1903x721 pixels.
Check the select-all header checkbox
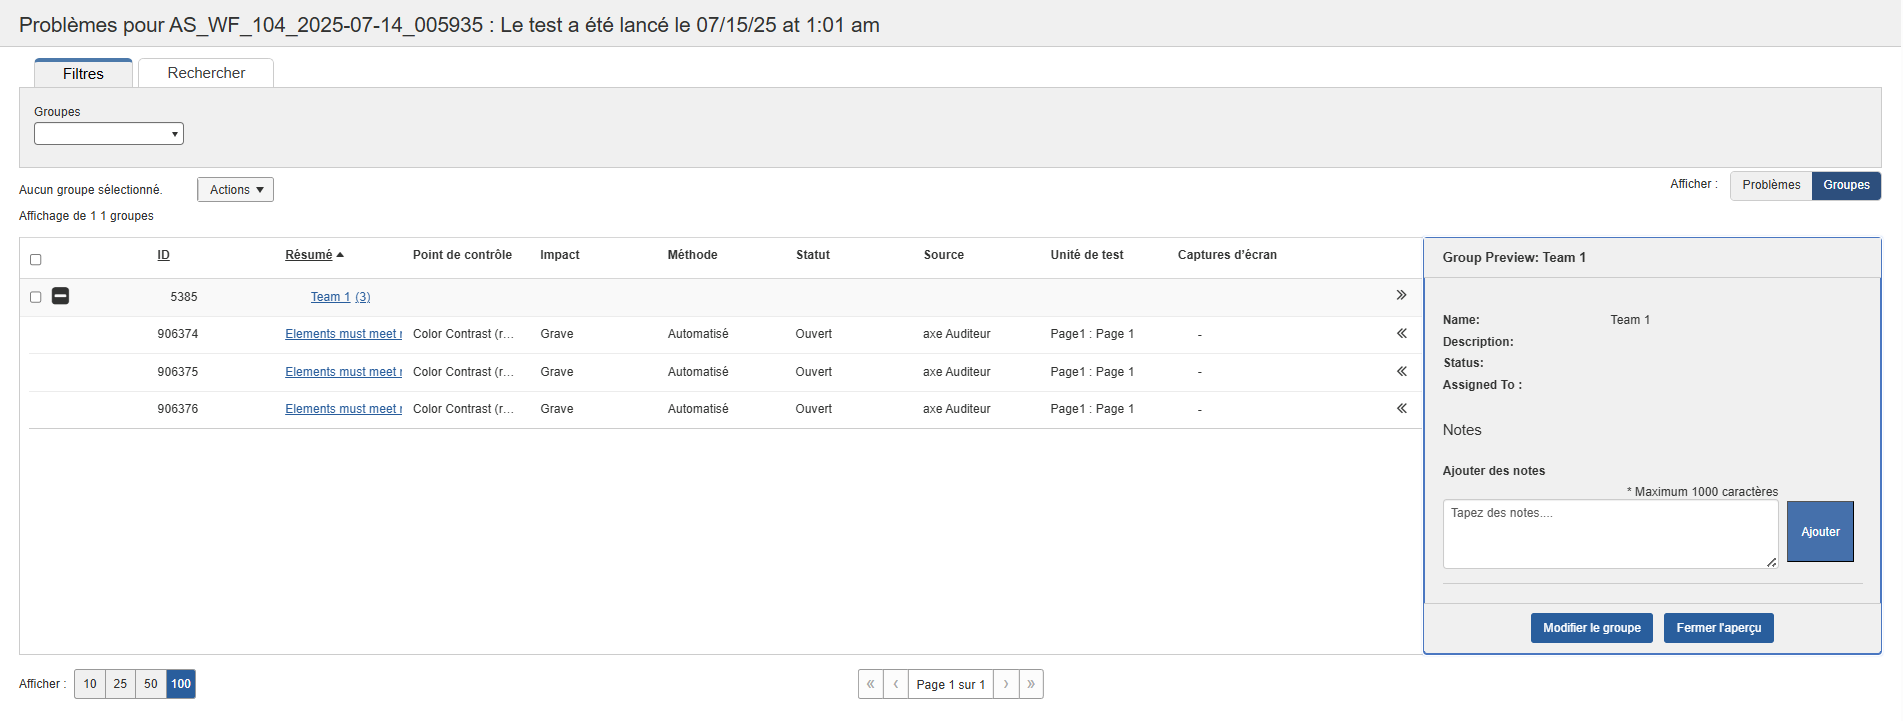tap(36, 260)
